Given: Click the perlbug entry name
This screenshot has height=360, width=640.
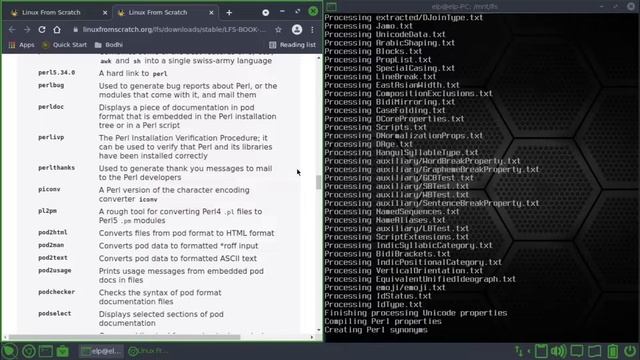Looking at the screenshot, I should (x=51, y=85).
